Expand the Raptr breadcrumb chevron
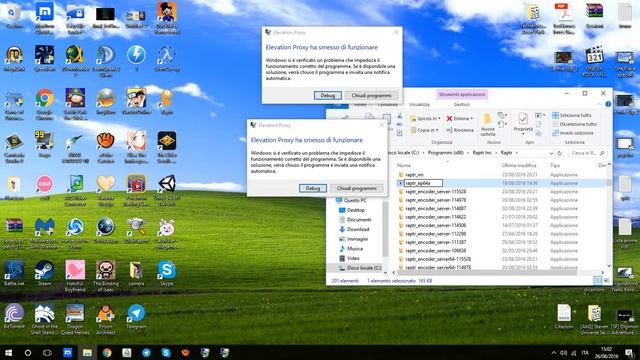The height and width of the screenshot is (360, 640). click(x=516, y=153)
